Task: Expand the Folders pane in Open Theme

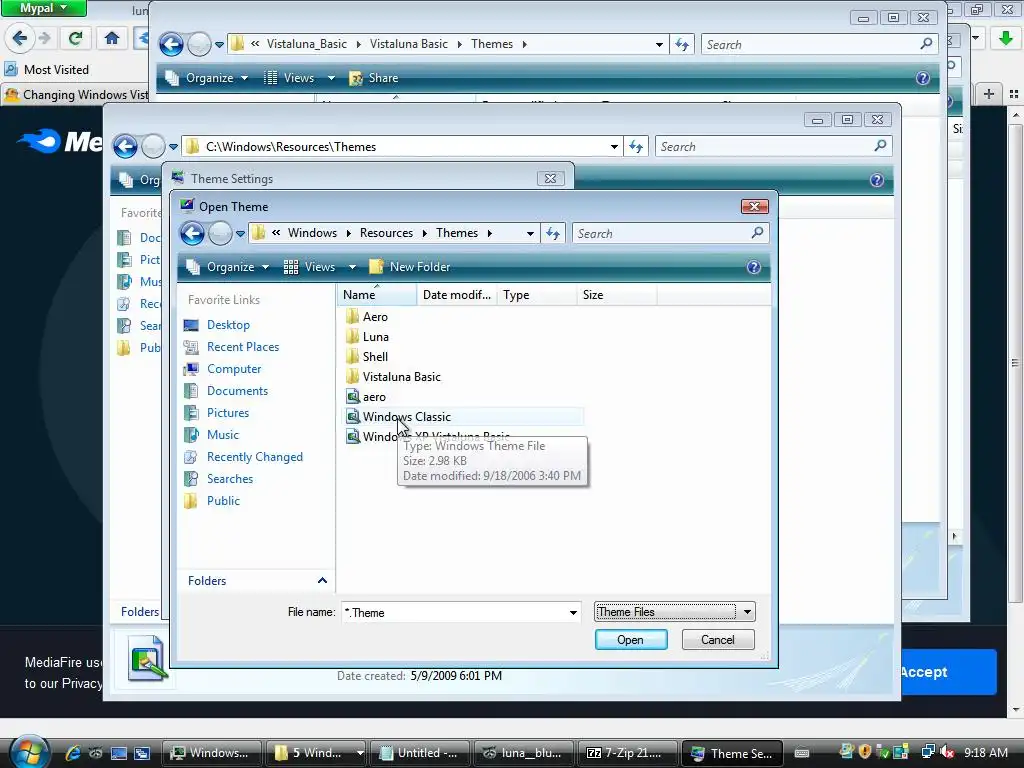Action: click(322, 581)
